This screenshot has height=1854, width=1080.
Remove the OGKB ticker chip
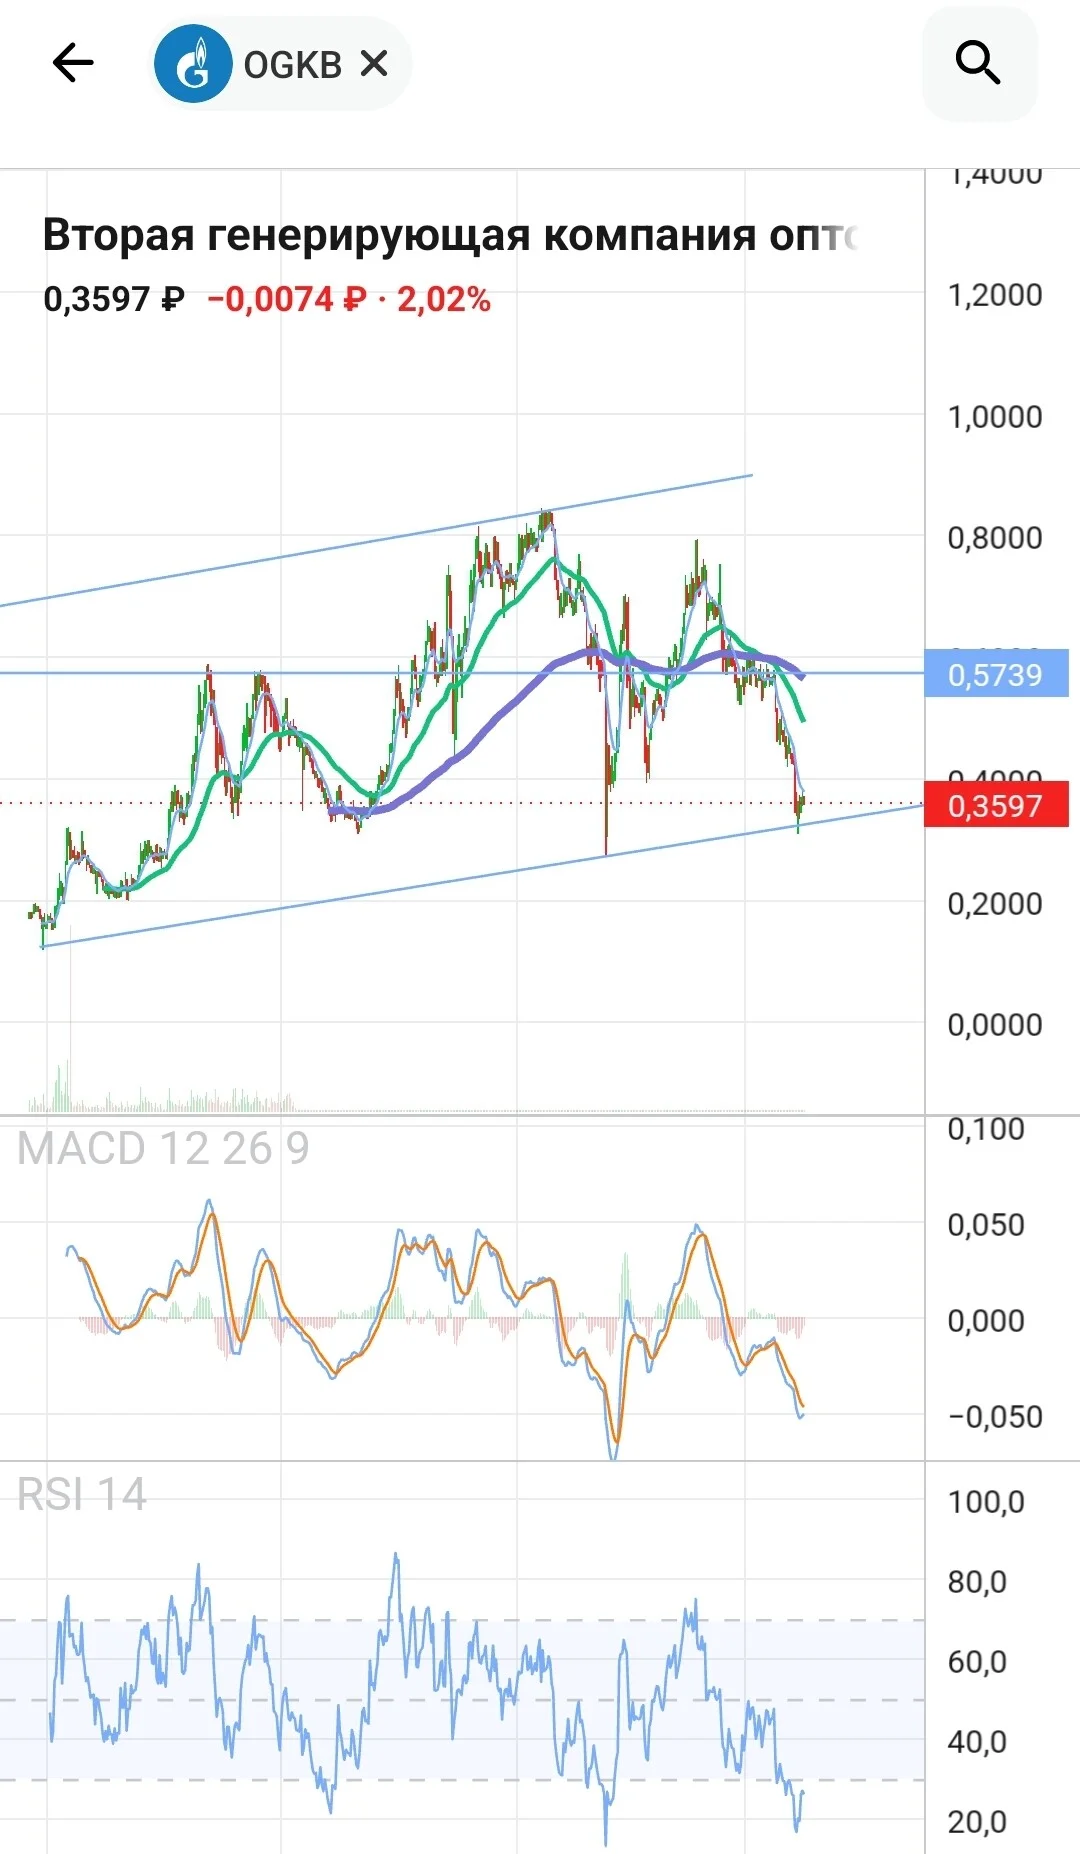pyautogui.click(x=374, y=64)
